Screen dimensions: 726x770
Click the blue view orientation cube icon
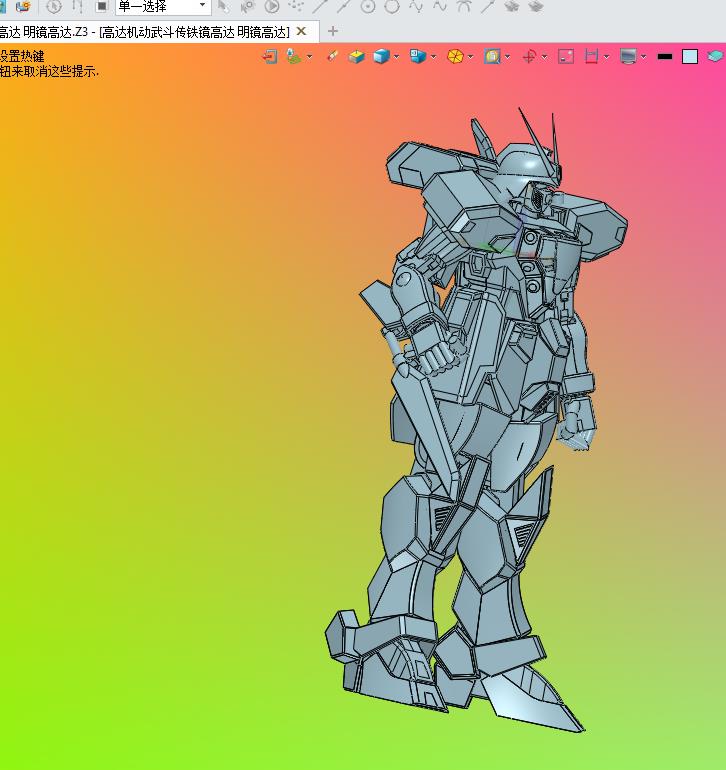coord(418,56)
